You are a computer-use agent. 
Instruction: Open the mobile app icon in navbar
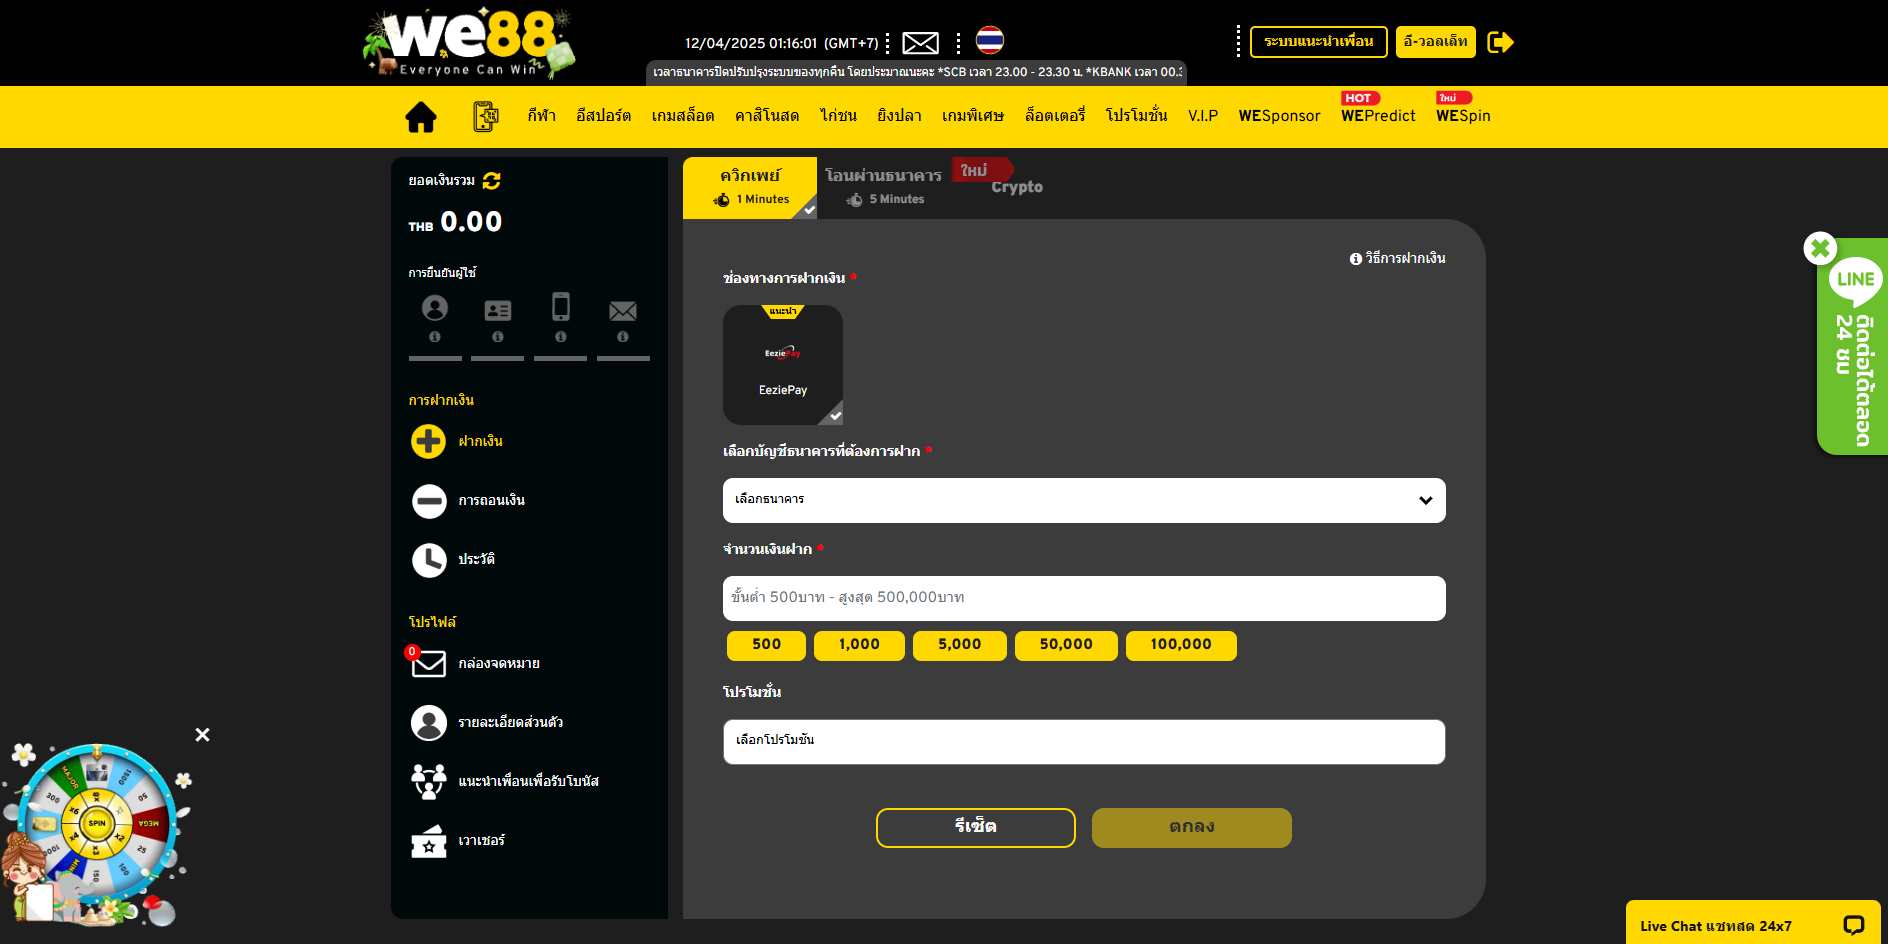coord(486,117)
